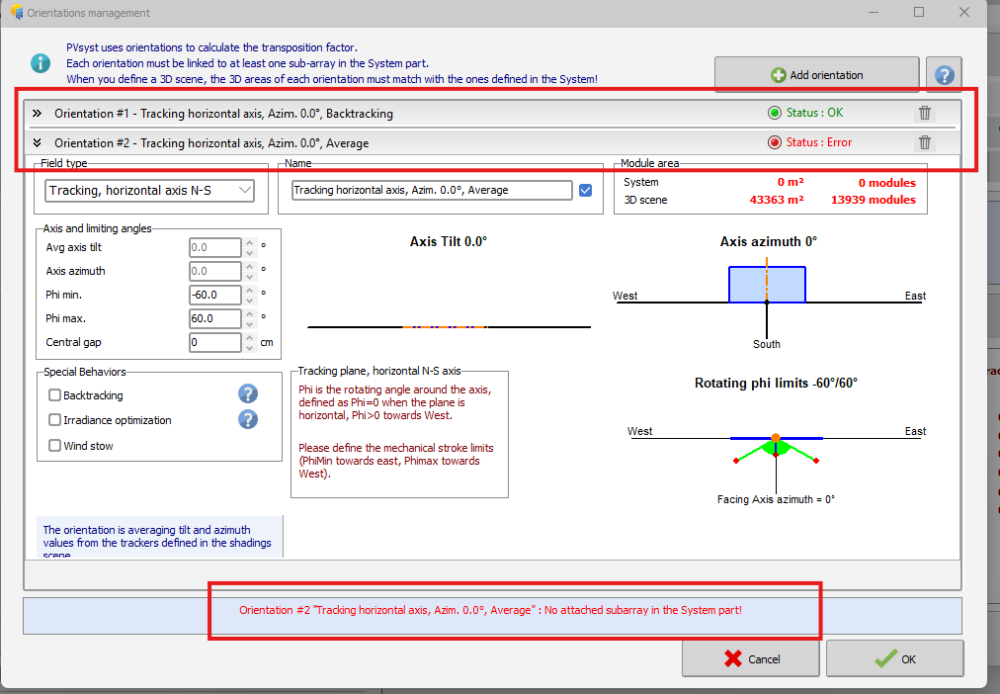Enable the Wind stow checkbox
Screen dimensions: 1000x694
coord(55,446)
